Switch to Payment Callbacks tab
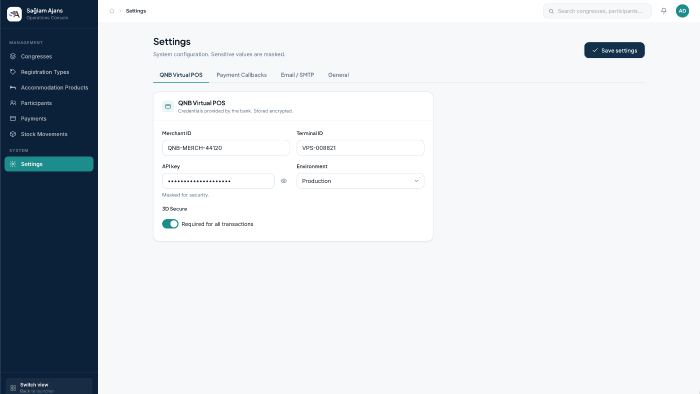The image size is (700, 394). 242,75
